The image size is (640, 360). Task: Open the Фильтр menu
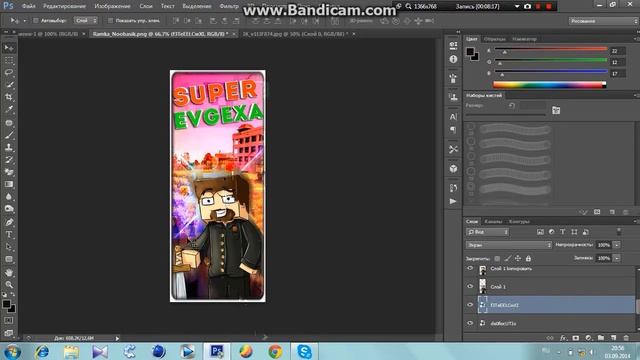(229, 6)
